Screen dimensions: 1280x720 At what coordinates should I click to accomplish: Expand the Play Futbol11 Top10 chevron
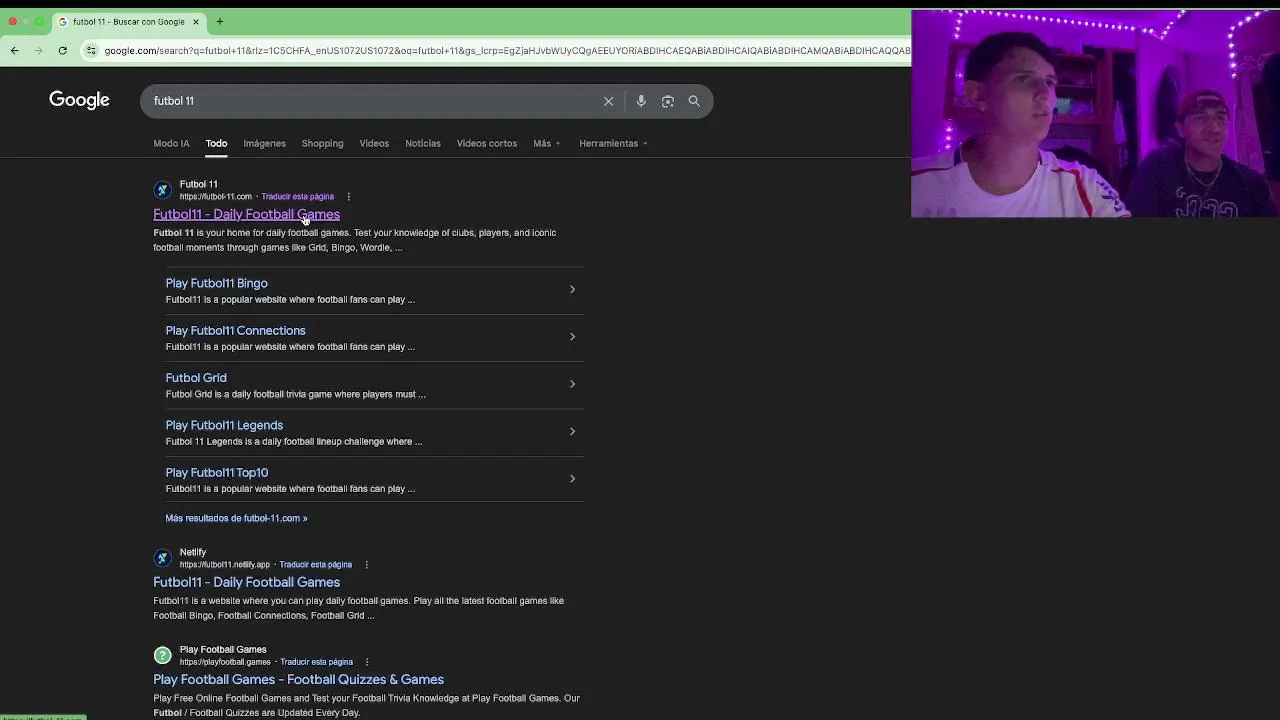572,478
